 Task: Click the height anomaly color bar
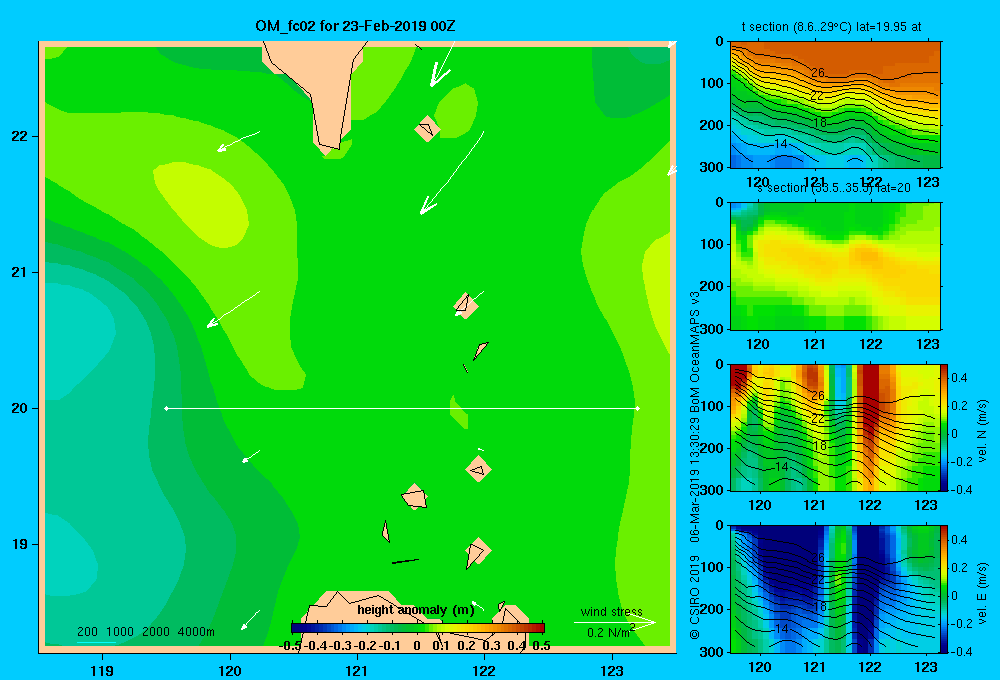[x=418, y=628]
